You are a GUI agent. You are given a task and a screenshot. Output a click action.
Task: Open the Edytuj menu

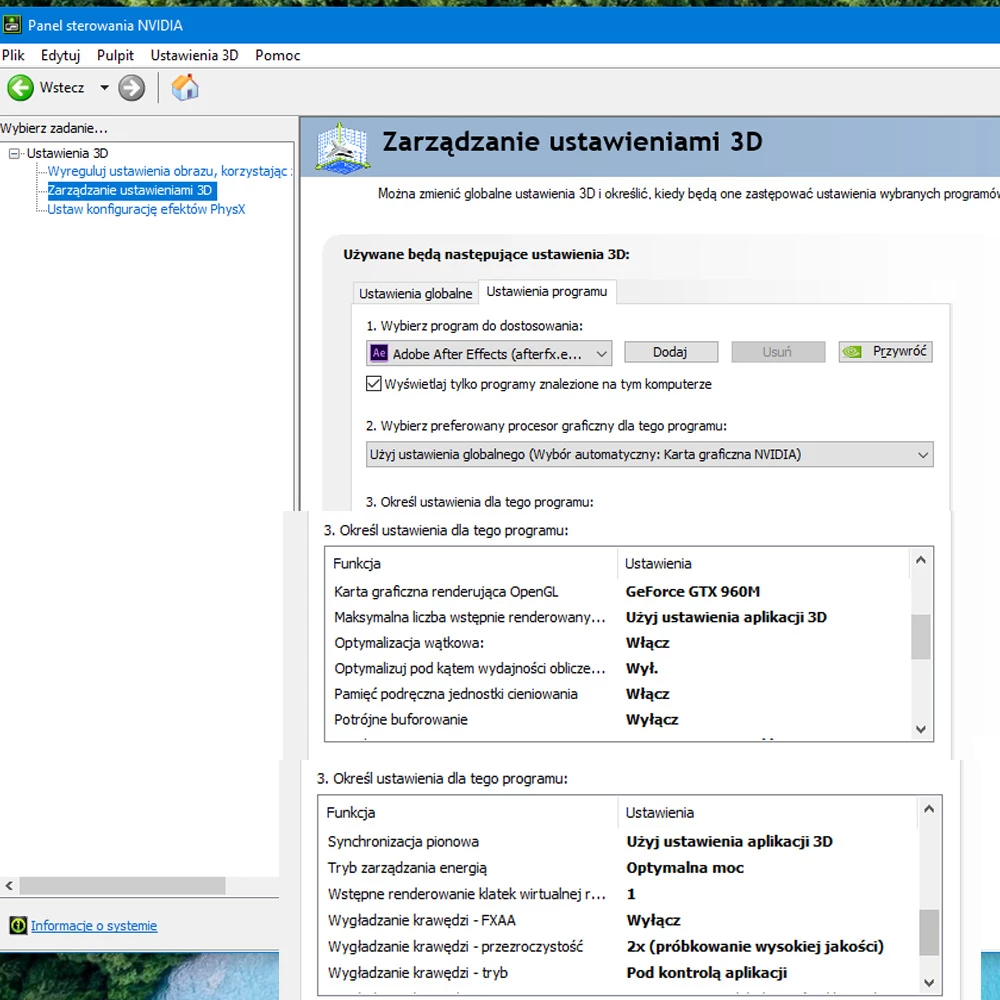pyautogui.click(x=61, y=55)
